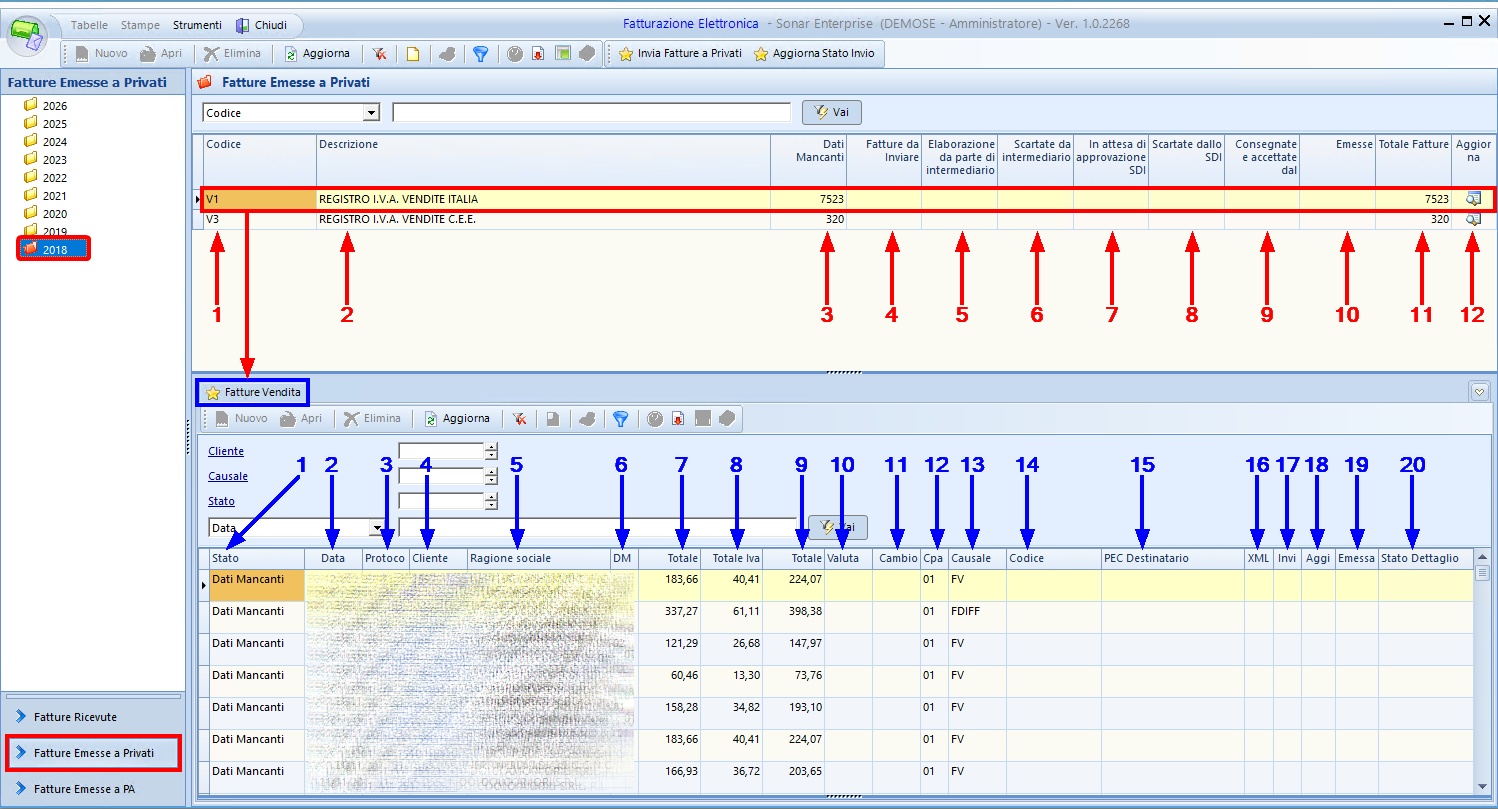
Task: Open the Data filter combo box dropdown
Action: (x=378, y=528)
